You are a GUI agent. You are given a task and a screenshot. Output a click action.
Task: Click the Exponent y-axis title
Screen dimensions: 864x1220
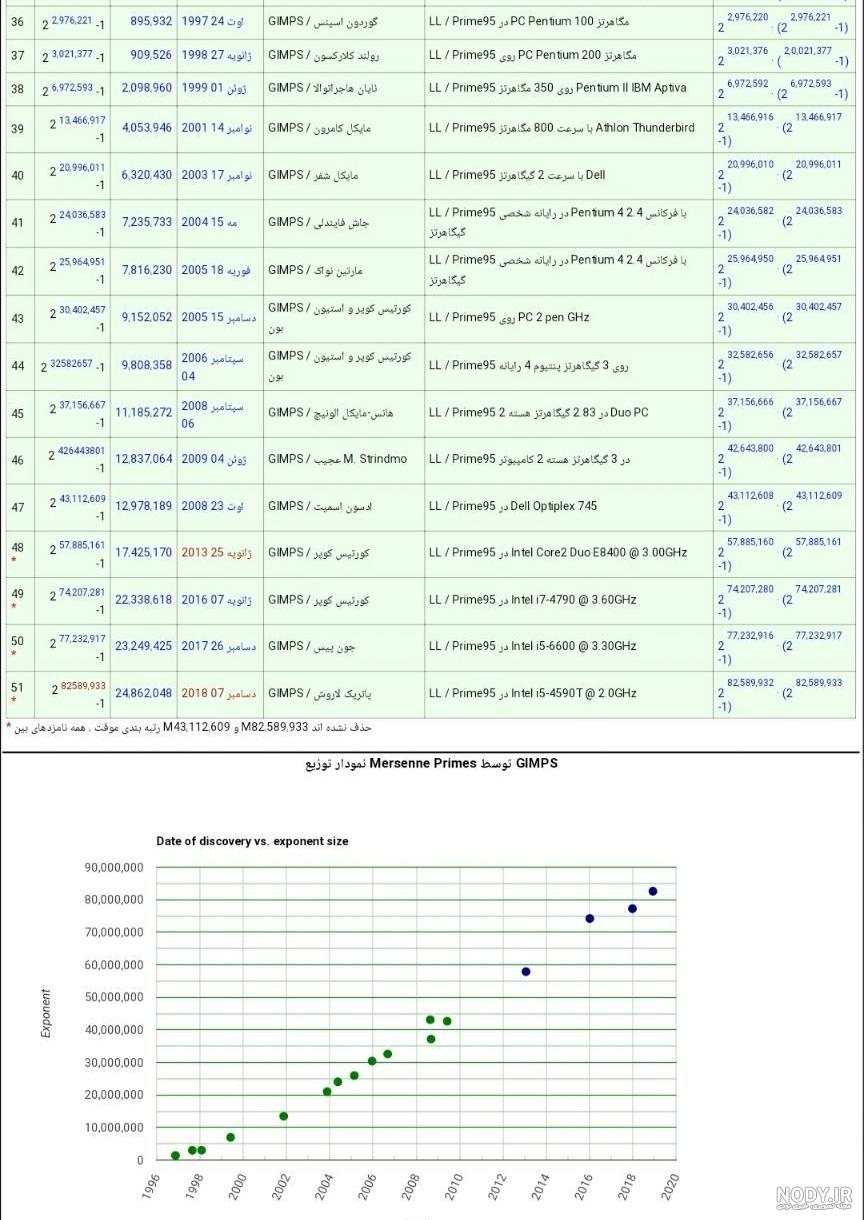45,1013
